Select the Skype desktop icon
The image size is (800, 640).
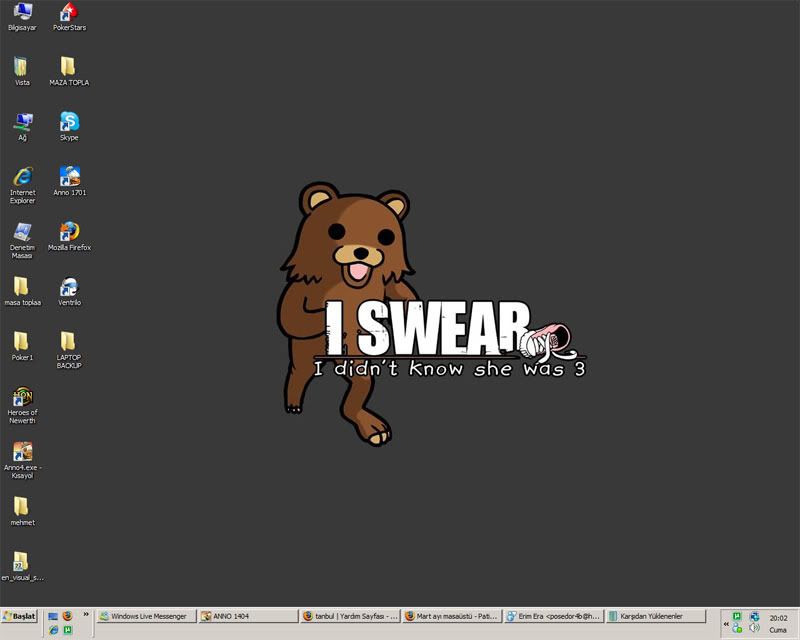click(x=69, y=122)
